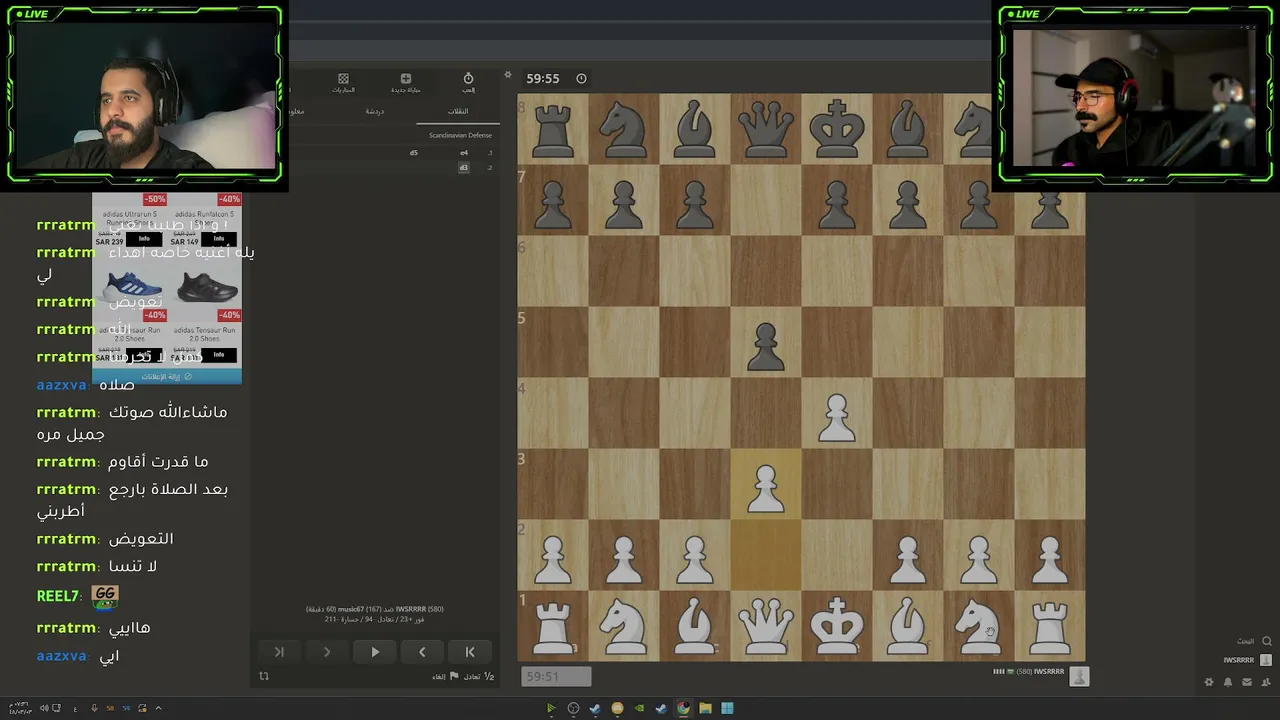Step forward one move
This screenshot has height=720, width=1280.
click(327, 652)
